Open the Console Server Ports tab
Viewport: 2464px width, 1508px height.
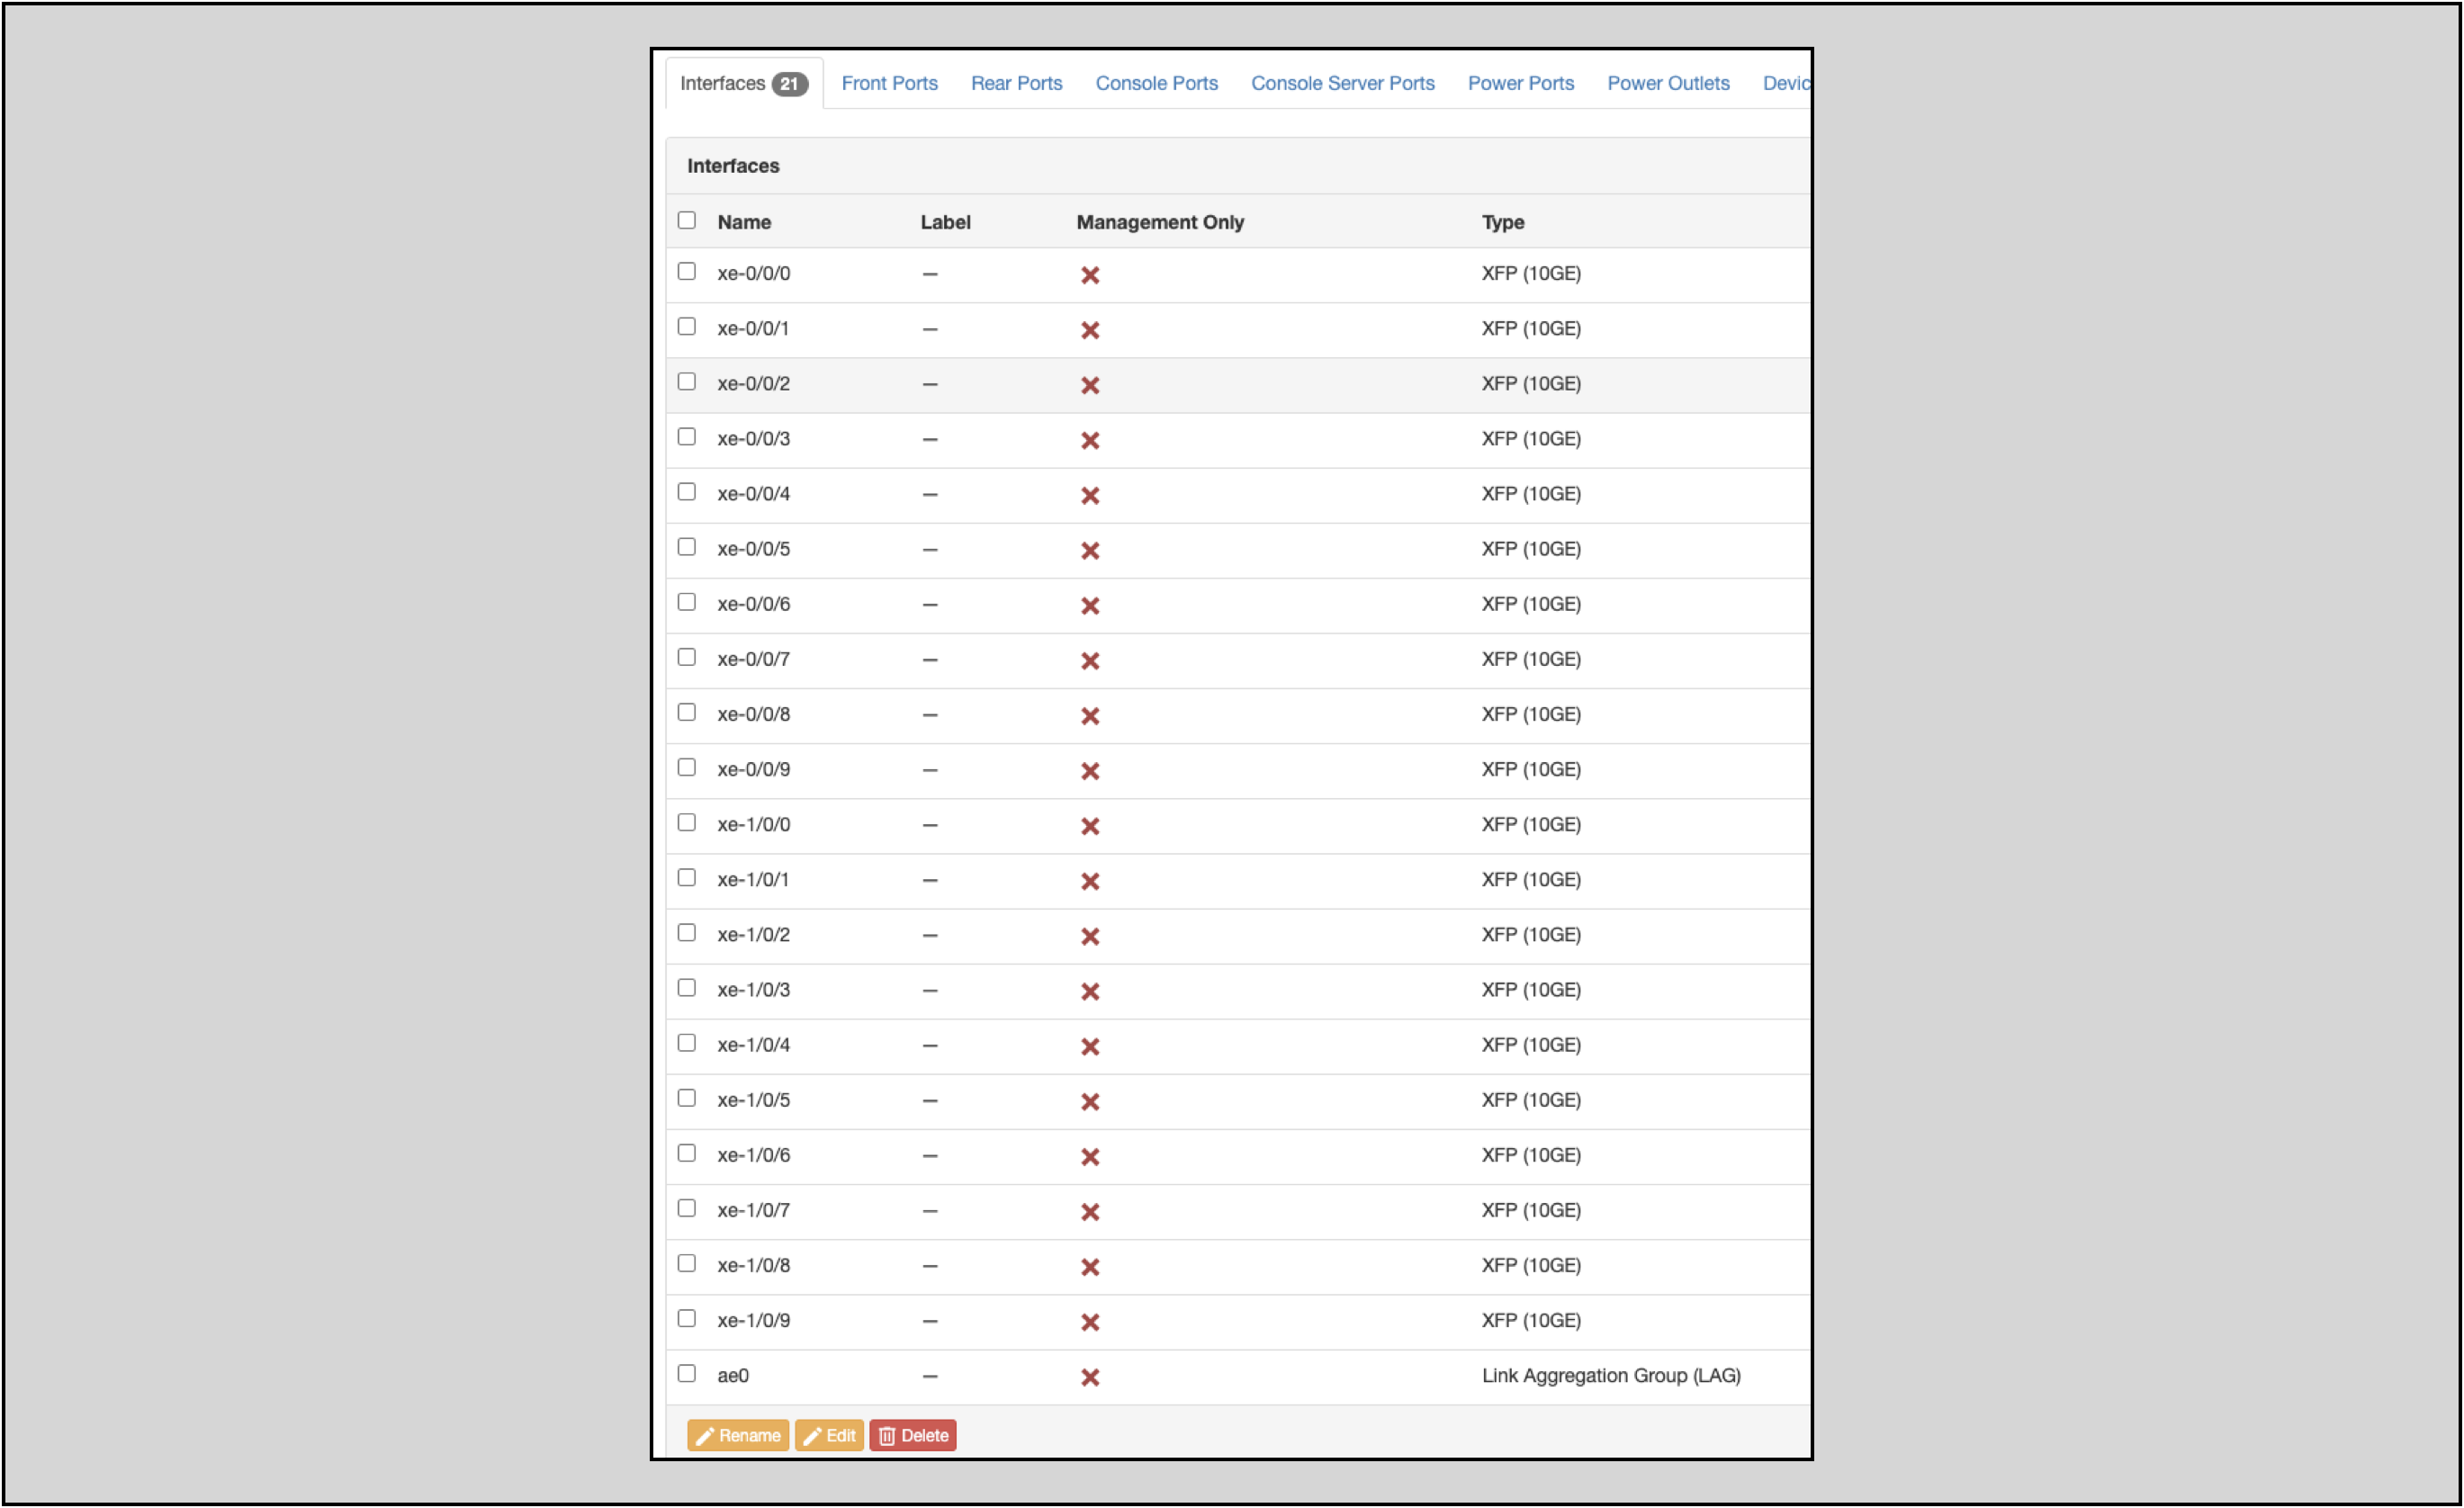pos(1342,83)
